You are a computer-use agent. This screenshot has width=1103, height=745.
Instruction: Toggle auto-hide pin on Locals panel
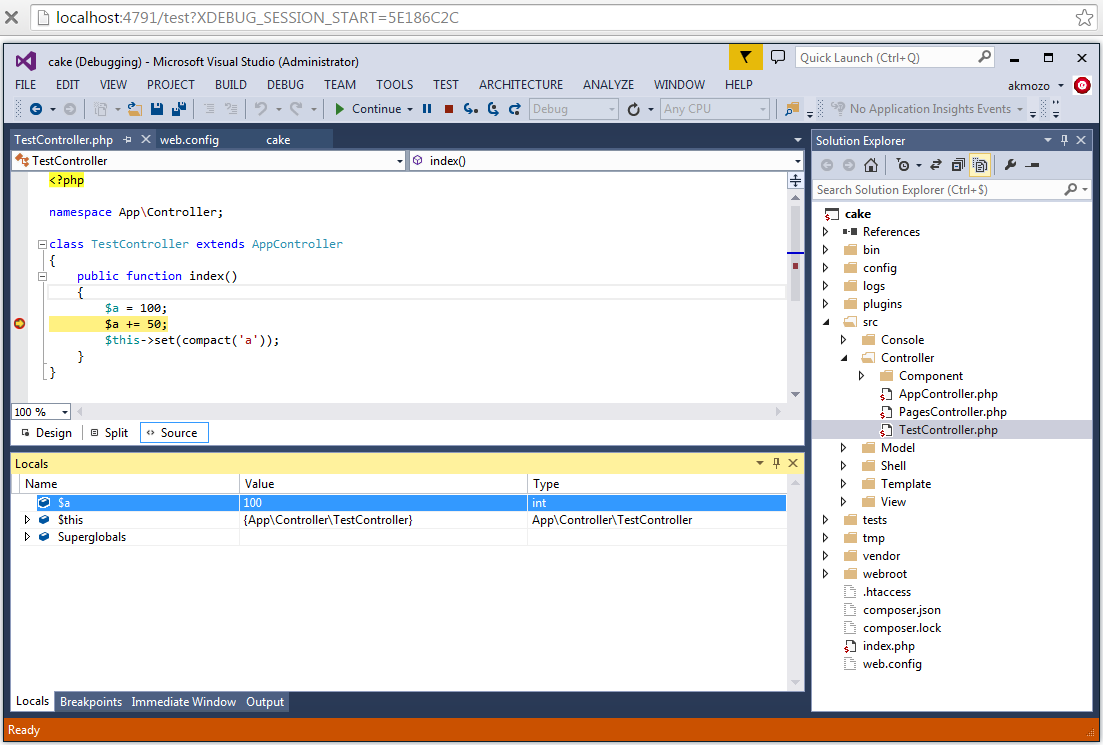click(776, 463)
